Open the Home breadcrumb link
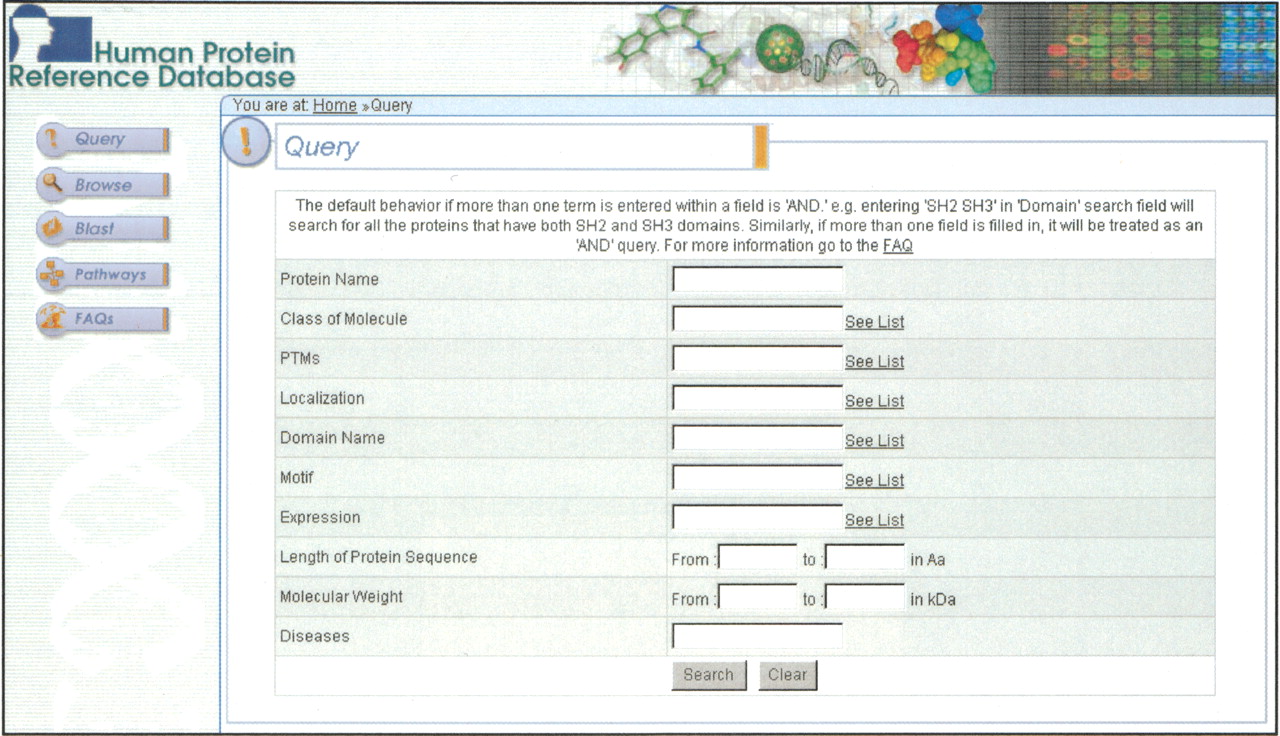The width and height of the screenshot is (1280, 736). click(x=334, y=105)
